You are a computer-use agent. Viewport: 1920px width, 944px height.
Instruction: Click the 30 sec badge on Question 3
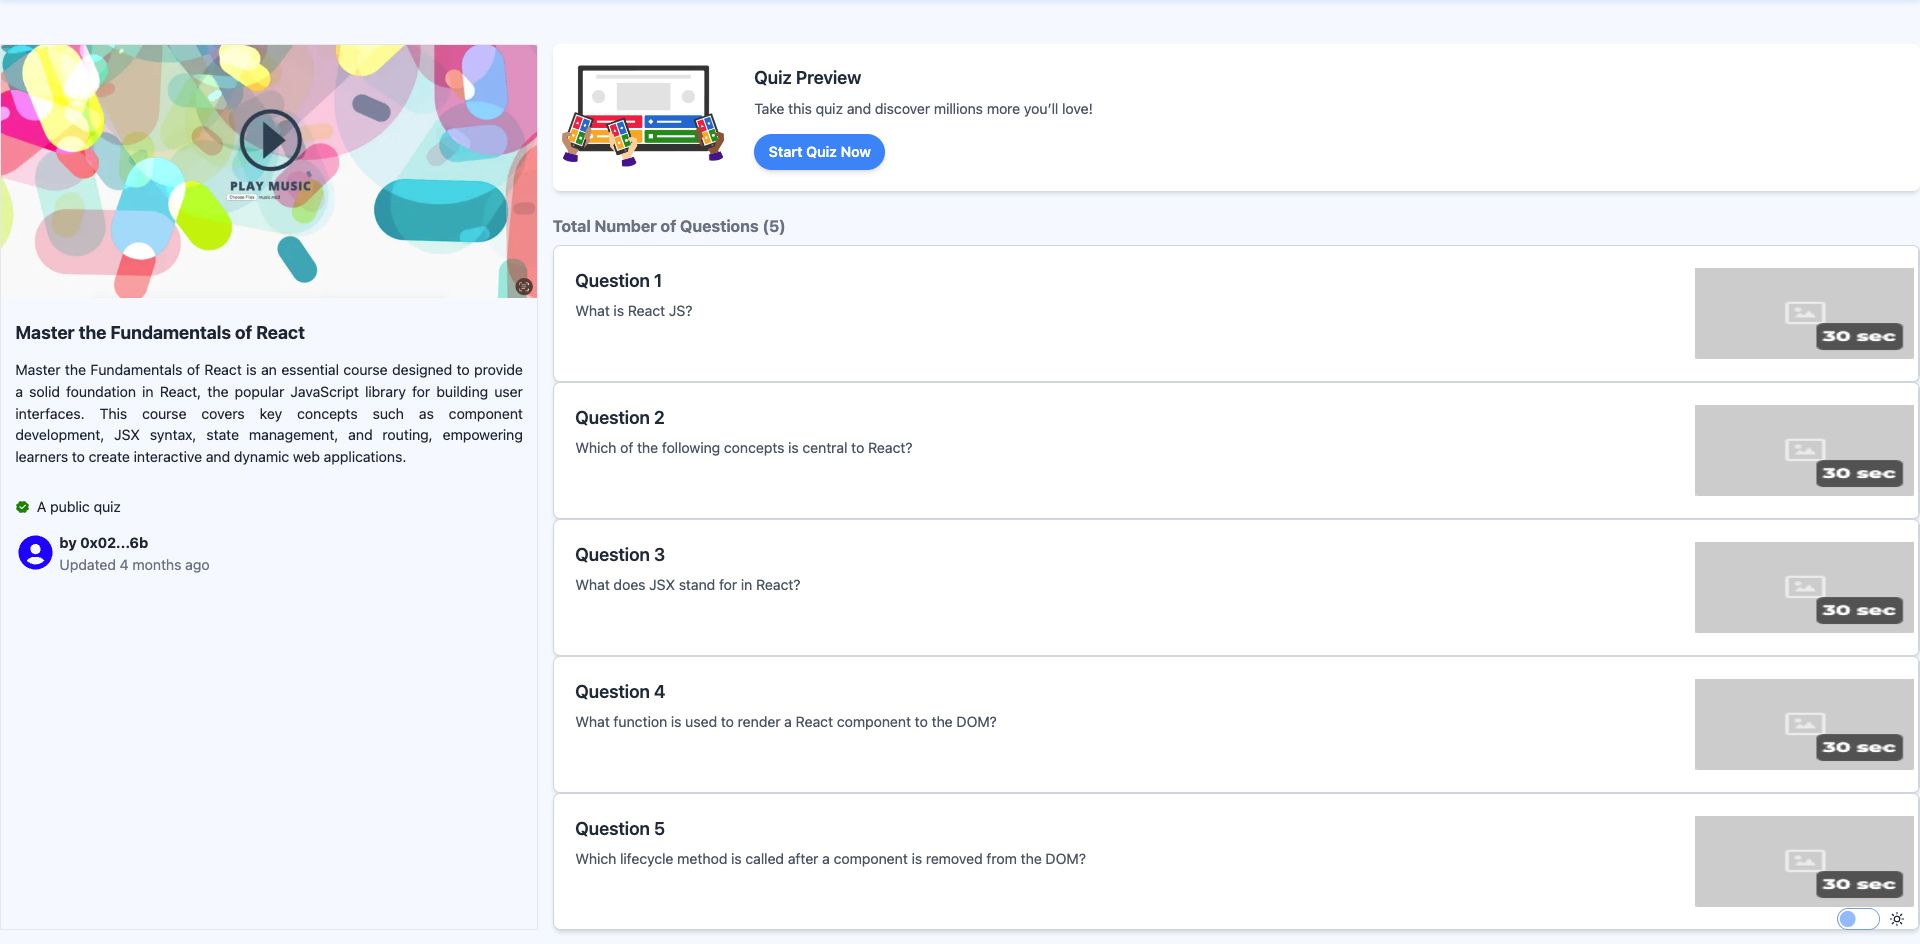pyautogui.click(x=1859, y=611)
